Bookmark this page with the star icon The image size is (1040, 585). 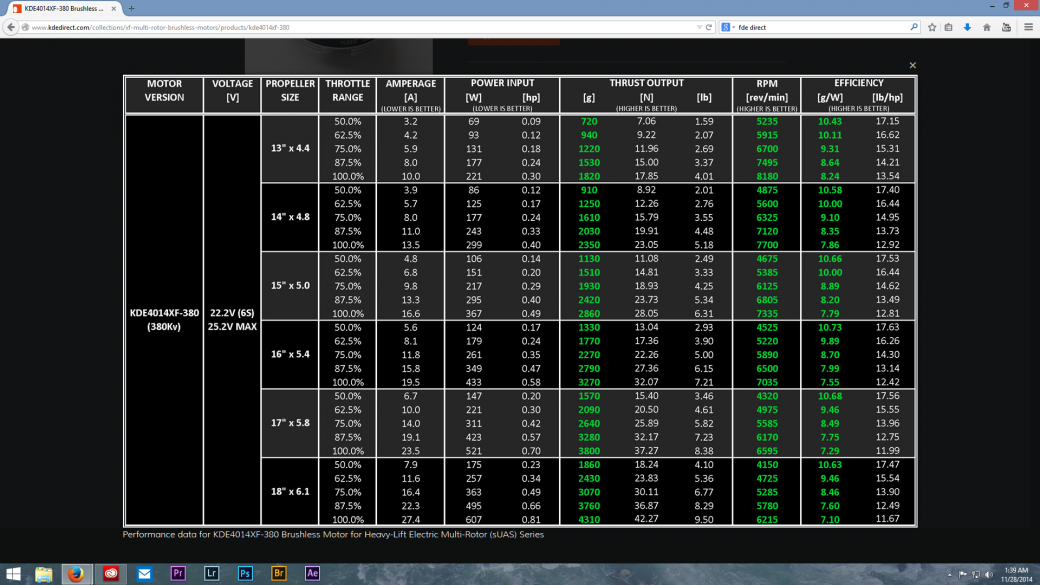pos(932,27)
